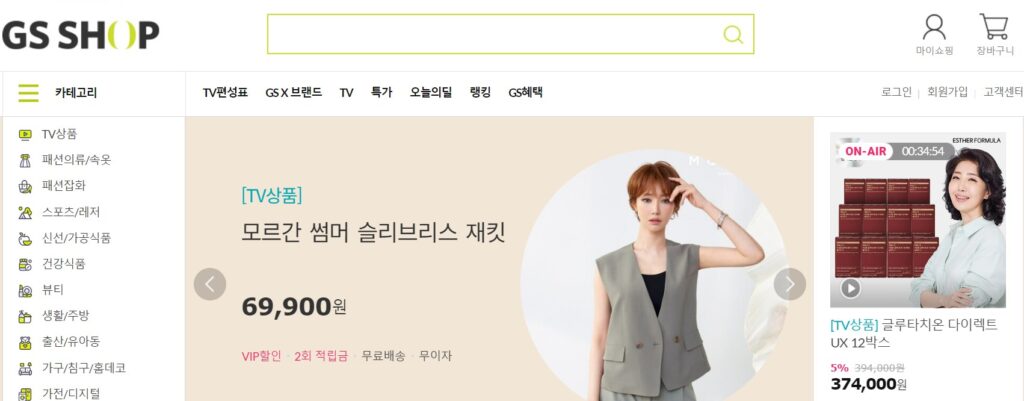Open the 장바구니 shopping cart icon
Screen dimensions: 1024x401
(x=993, y=27)
